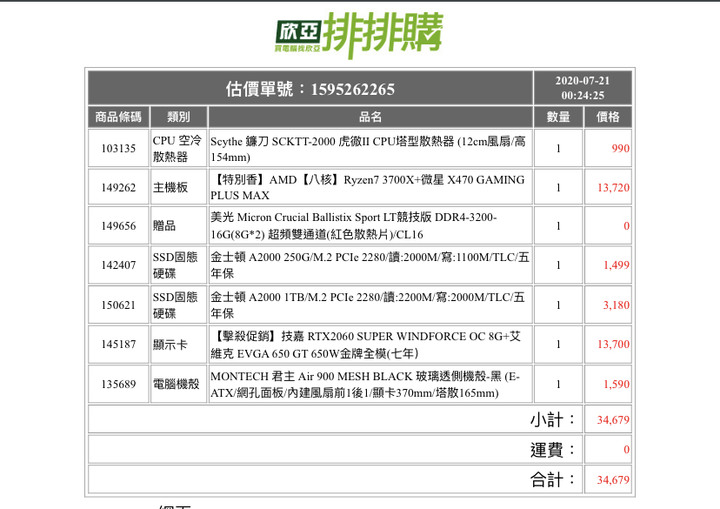Viewport: 720px width, 509px height.
Task: Select product code 103135
Action: point(118,148)
